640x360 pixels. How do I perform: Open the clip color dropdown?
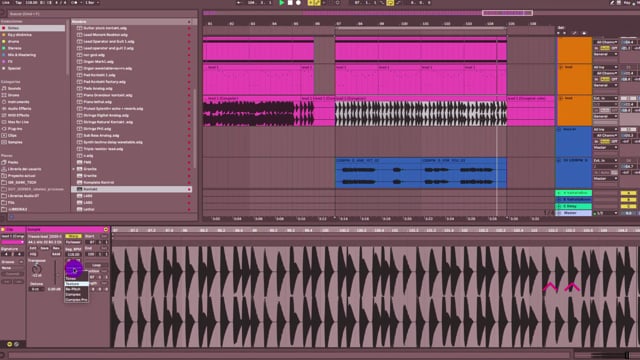[x=12, y=242]
